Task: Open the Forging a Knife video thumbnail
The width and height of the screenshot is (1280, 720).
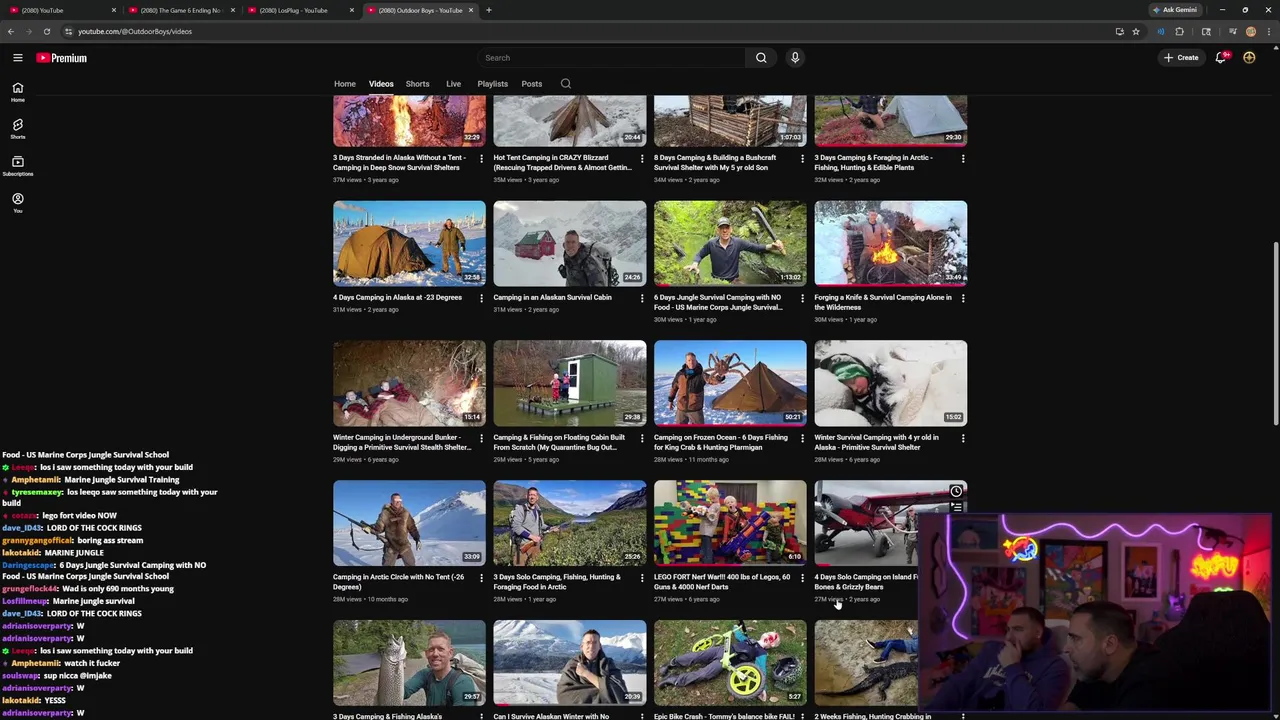Action: point(891,243)
